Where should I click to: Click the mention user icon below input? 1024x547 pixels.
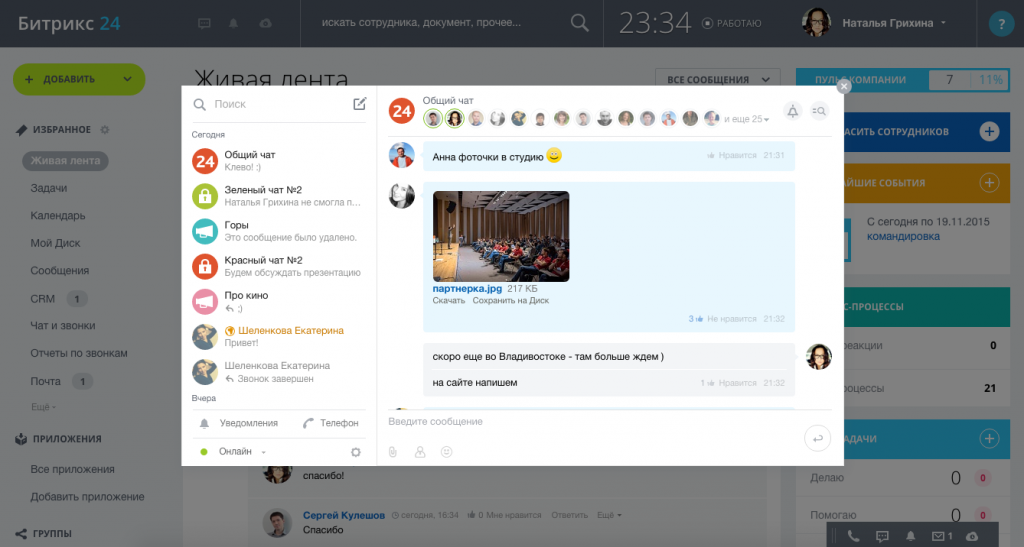420,452
